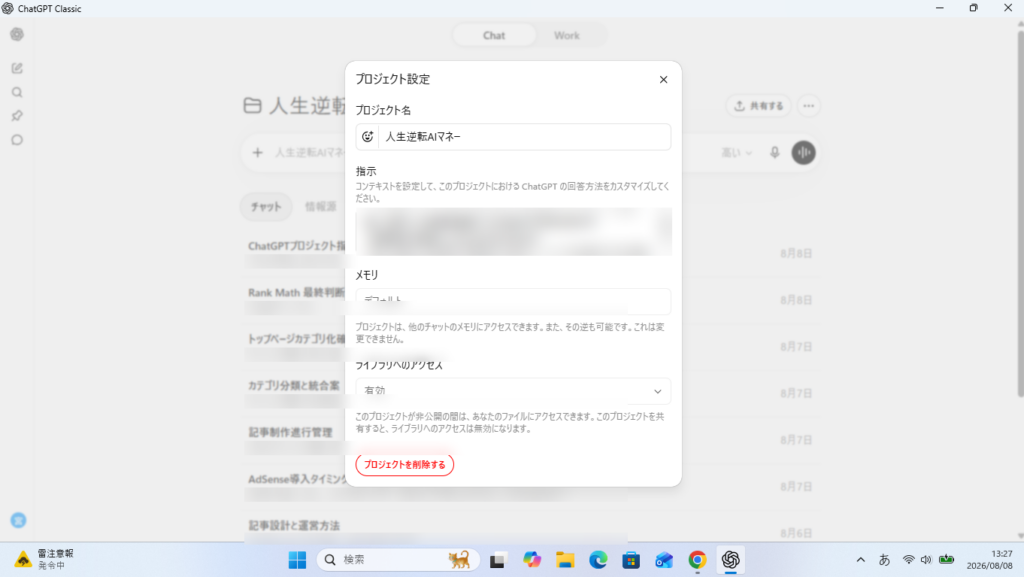This screenshot has height=577, width=1024.
Task: Open Outlook from taskbar
Action: (x=664, y=560)
